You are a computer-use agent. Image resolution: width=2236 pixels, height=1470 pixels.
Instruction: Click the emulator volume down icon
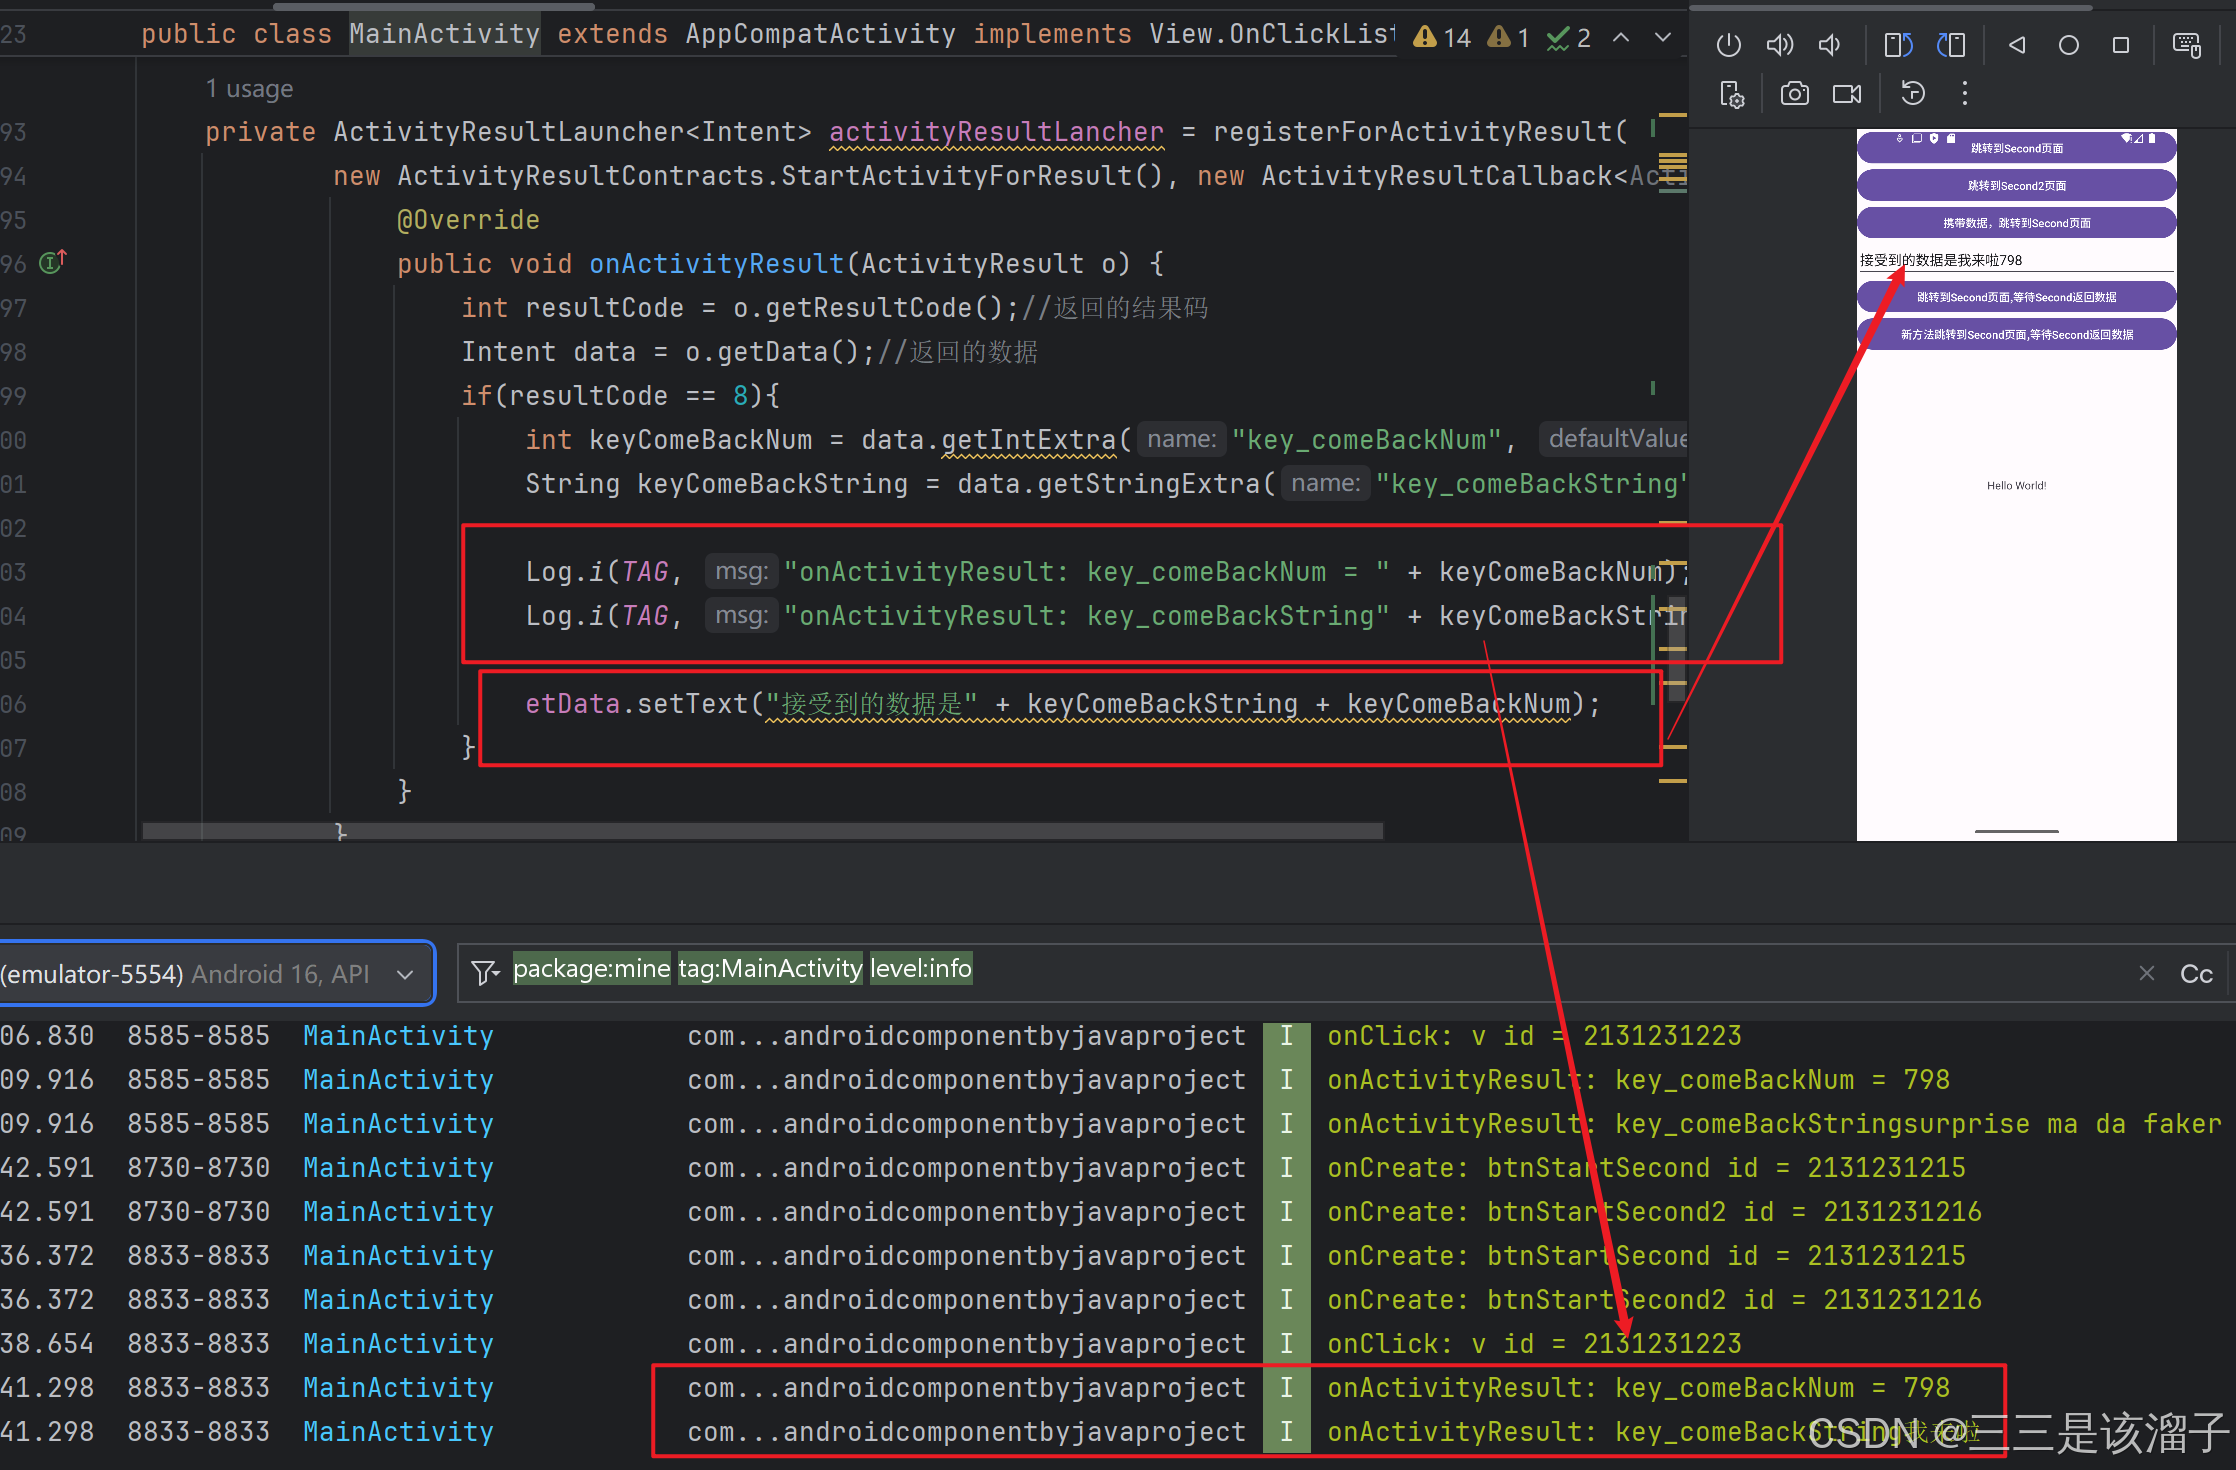(x=1829, y=45)
